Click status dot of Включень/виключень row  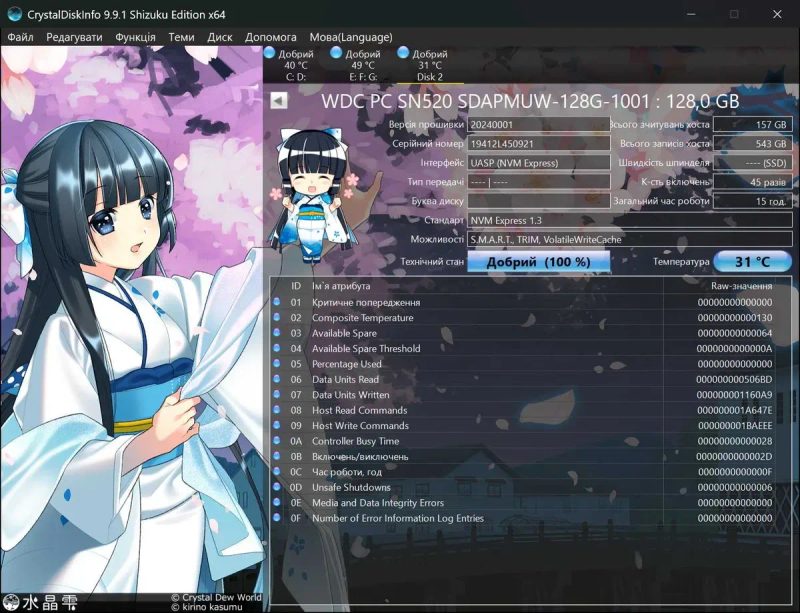277,456
